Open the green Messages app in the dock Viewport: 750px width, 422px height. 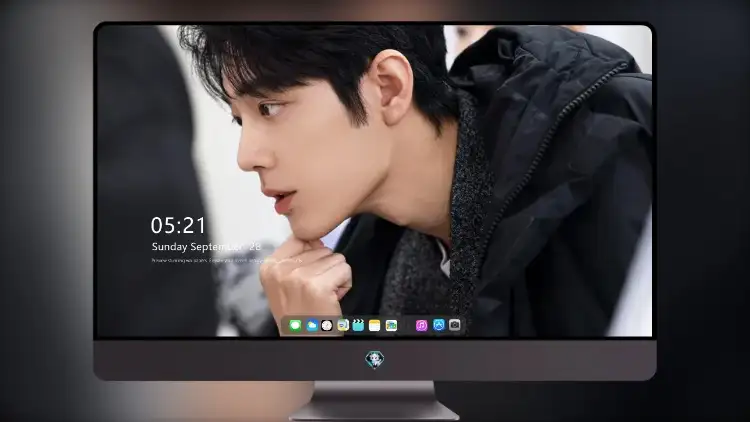click(x=295, y=325)
